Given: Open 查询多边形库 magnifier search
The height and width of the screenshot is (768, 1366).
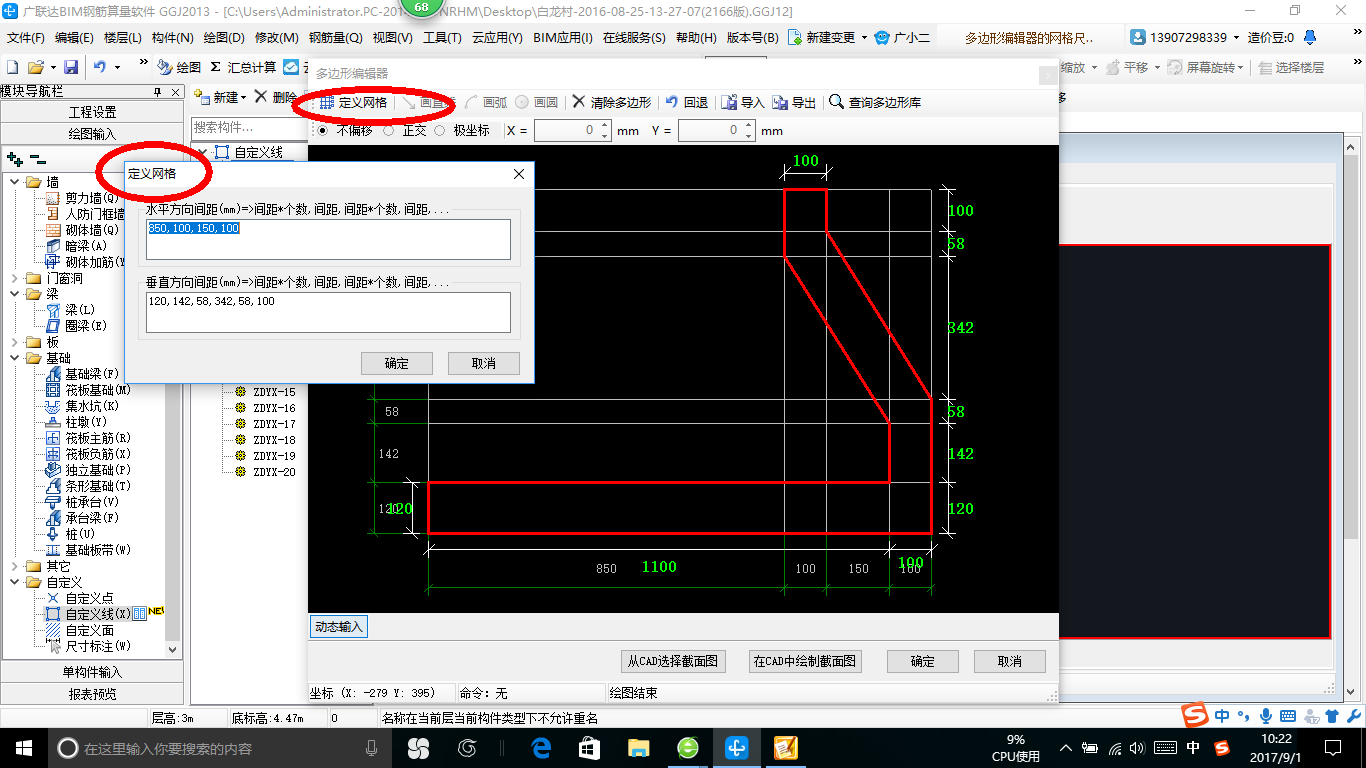Looking at the screenshot, I should [836, 102].
